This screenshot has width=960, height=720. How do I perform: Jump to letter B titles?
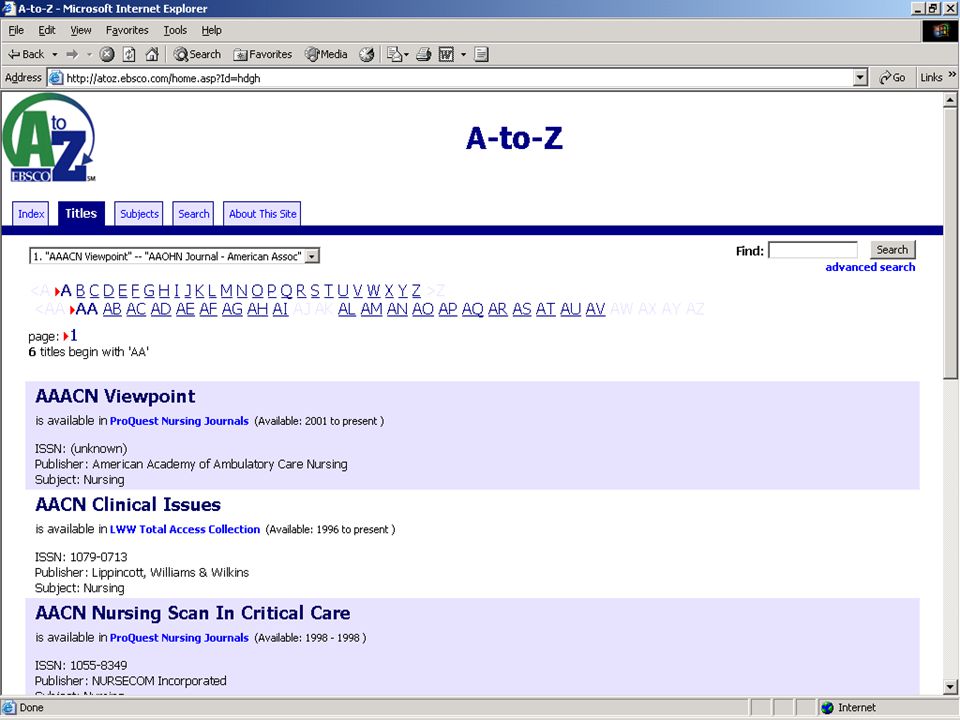(x=80, y=291)
